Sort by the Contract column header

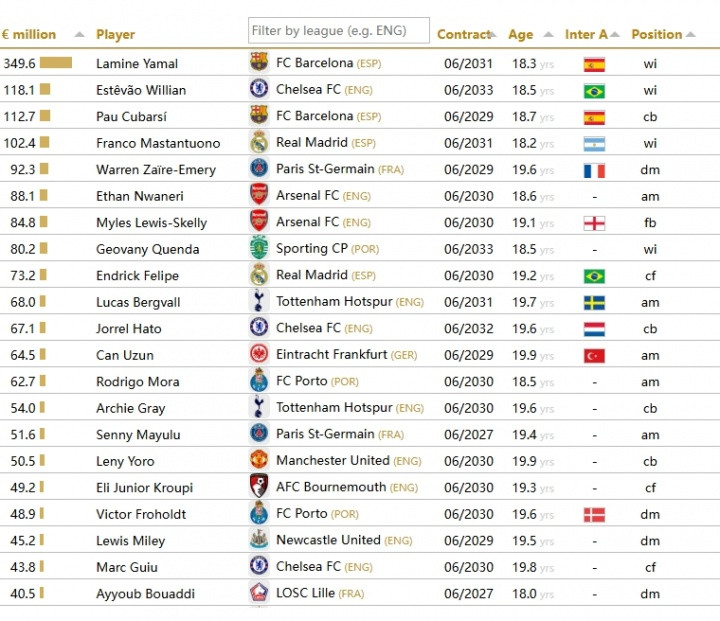click(x=464, y=35)
